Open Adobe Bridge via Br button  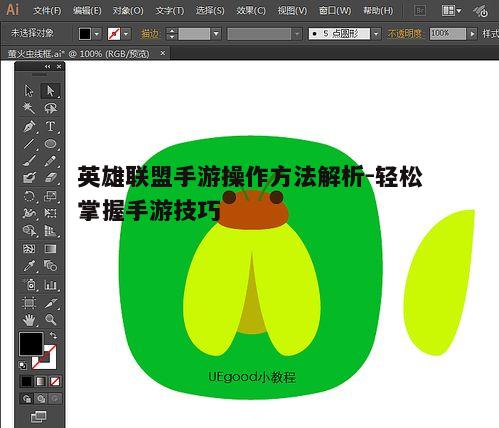(420, 11)
